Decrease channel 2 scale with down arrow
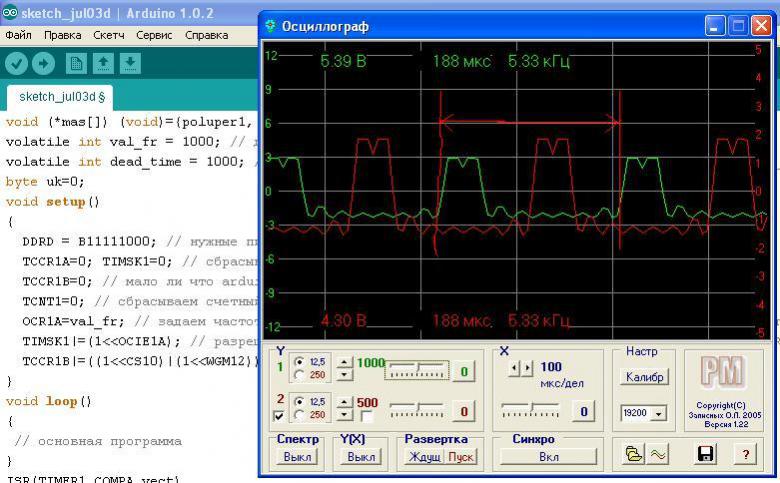Viewport: 780px width, 483px height. [x=345, y=414]
